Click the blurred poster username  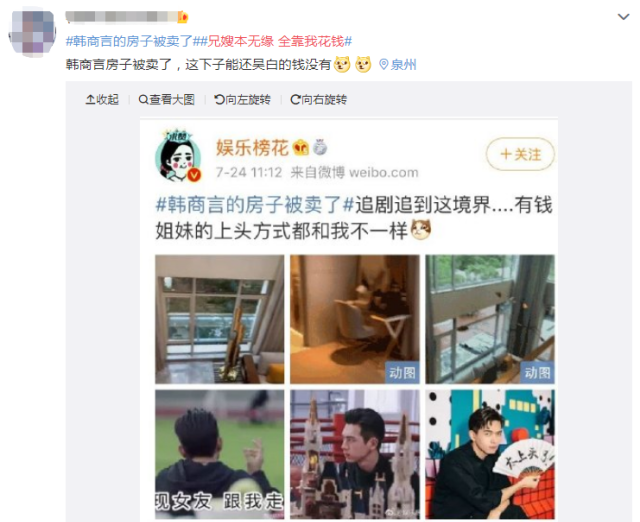click(x=122, y=17)
